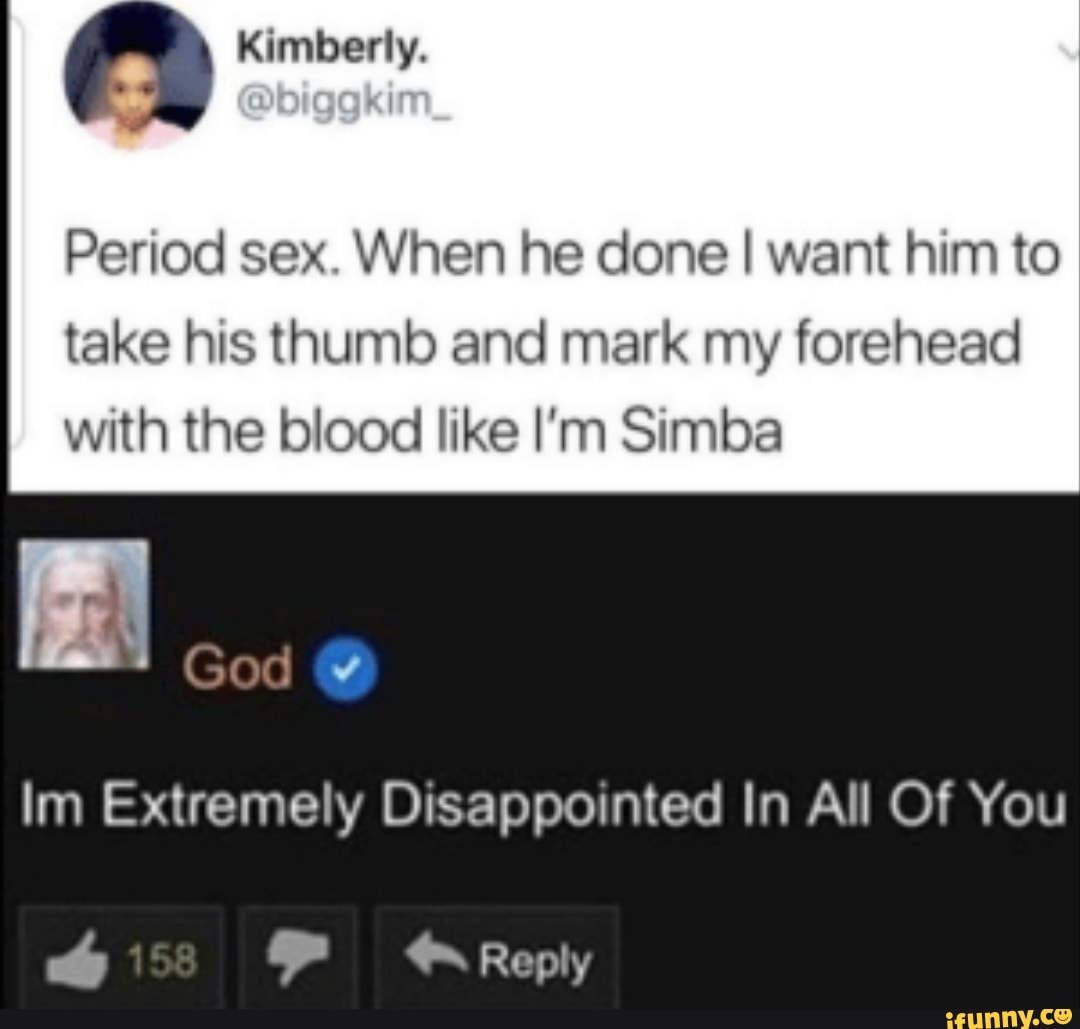Click the blue verified checkmark badge
The image size is (1080, 1029).
[346, 668]
